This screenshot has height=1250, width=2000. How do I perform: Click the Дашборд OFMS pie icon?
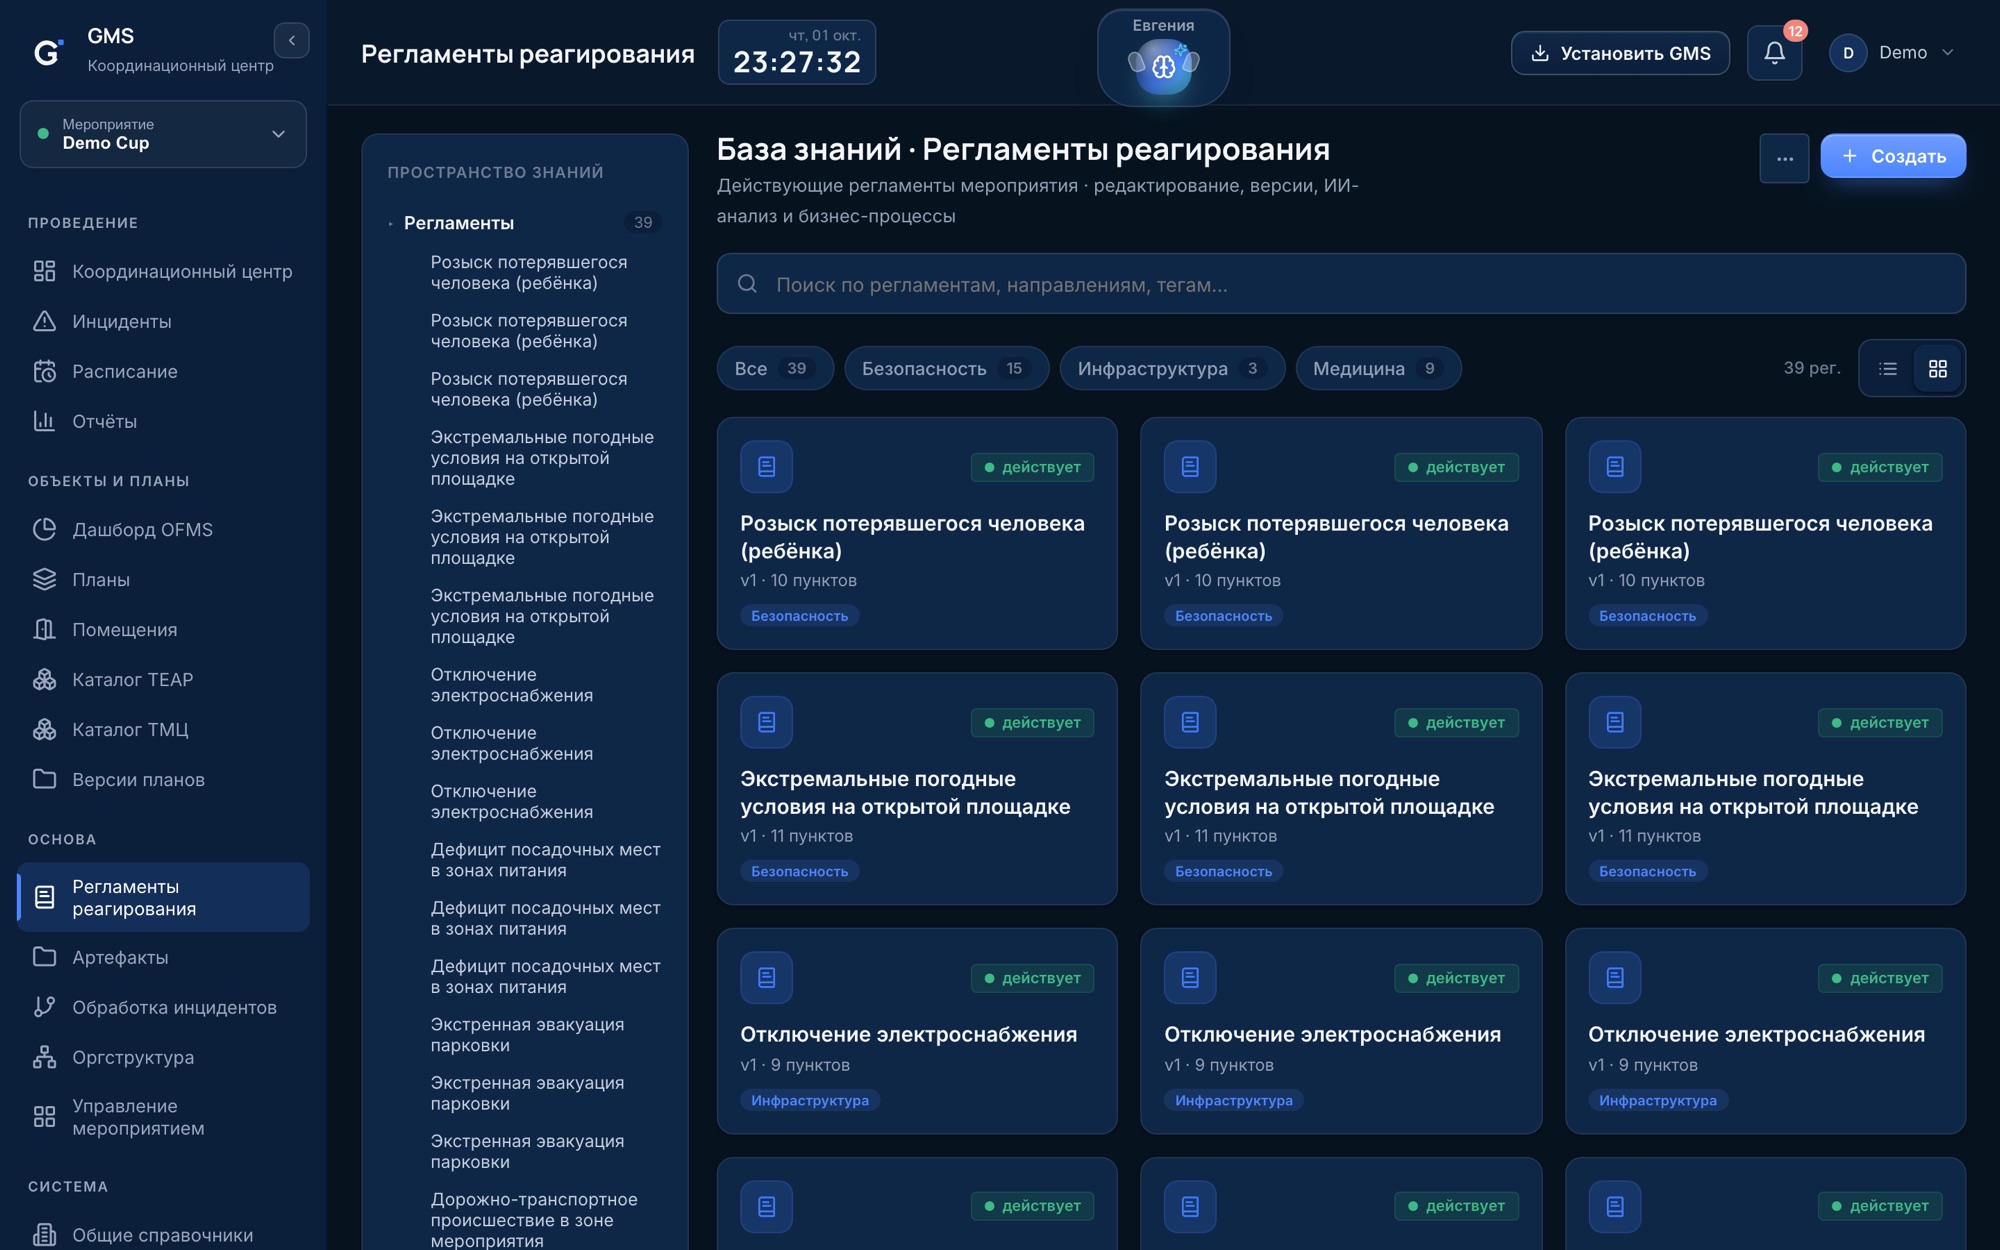click(44, 529)
